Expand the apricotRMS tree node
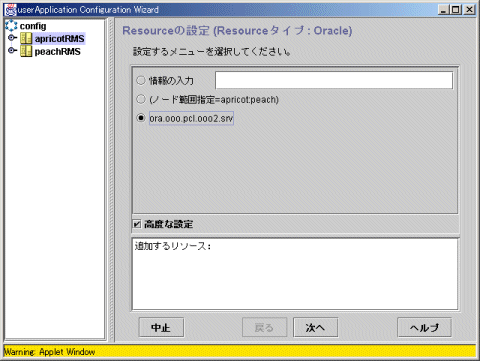 12,38
